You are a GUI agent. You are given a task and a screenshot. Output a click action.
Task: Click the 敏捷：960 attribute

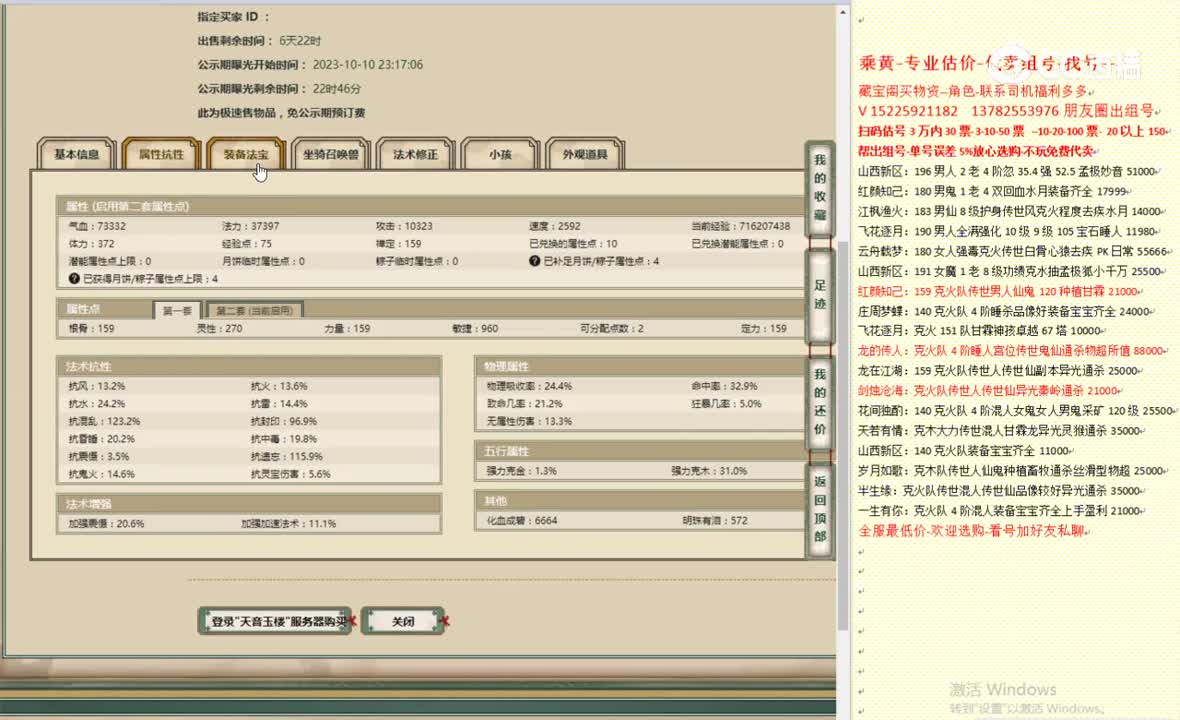coord(475,329)
